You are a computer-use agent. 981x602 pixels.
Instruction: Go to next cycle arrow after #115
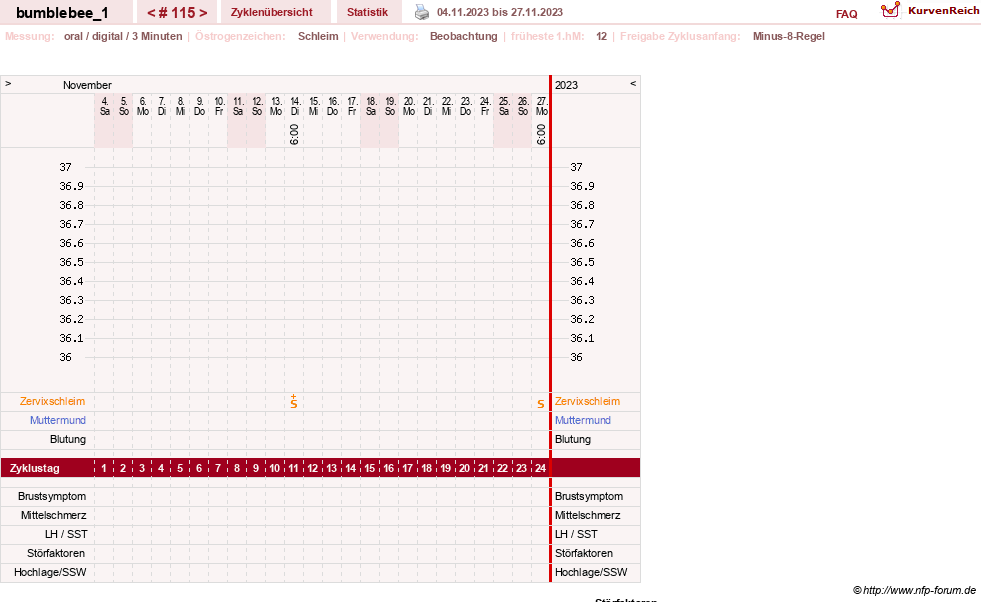coord(203,13)
